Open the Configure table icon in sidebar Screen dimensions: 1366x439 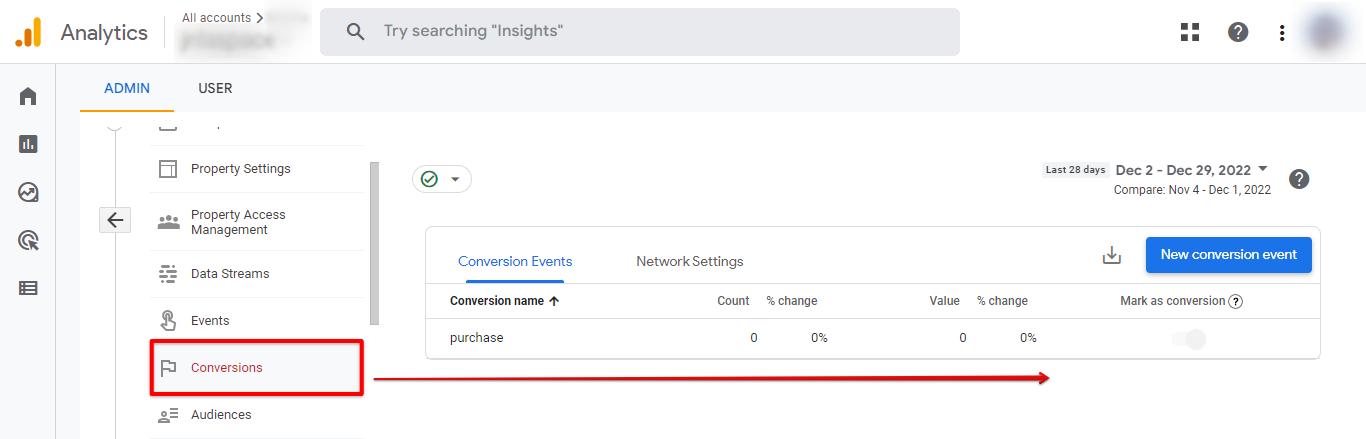28,288
